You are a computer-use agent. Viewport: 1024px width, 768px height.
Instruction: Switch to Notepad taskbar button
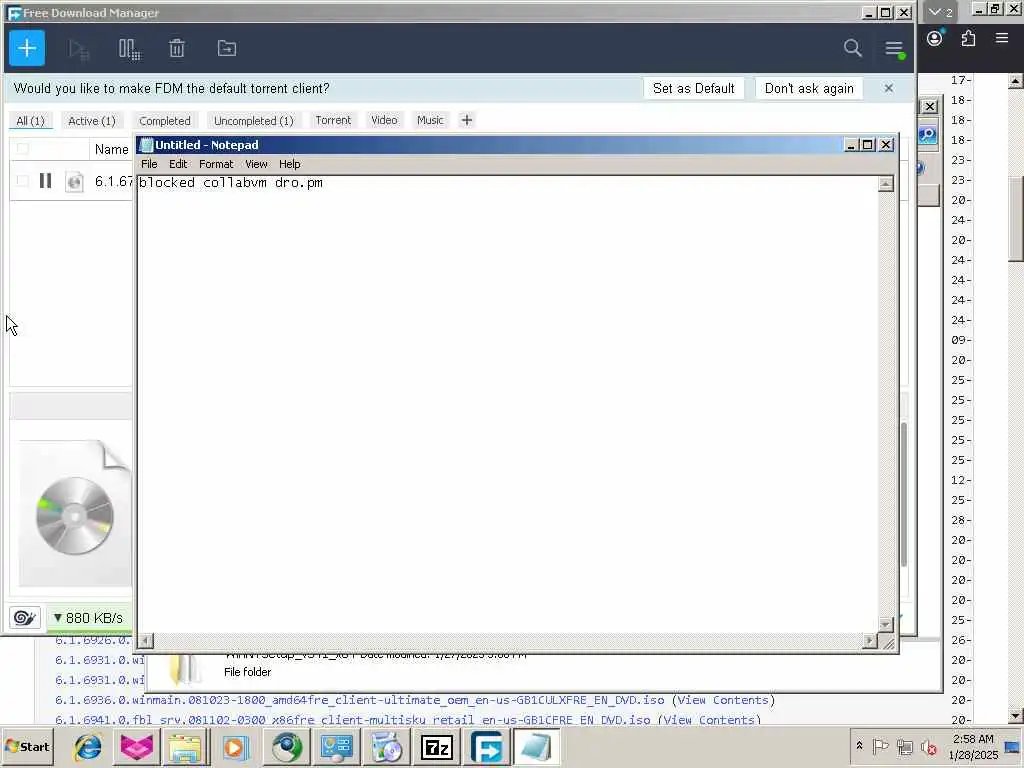(x=536, y=747)
